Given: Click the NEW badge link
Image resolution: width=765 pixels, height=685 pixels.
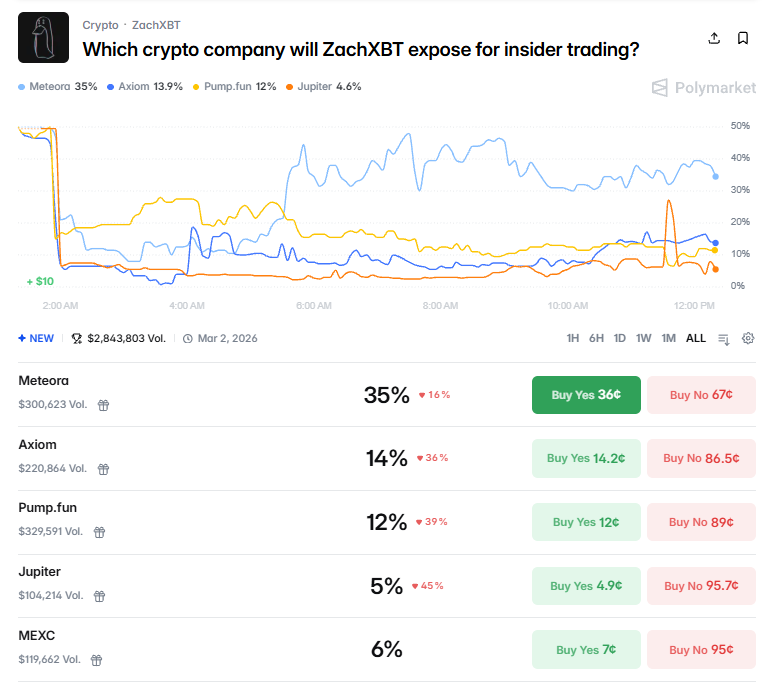Looking at the screenshot, I should coord(36,338).
